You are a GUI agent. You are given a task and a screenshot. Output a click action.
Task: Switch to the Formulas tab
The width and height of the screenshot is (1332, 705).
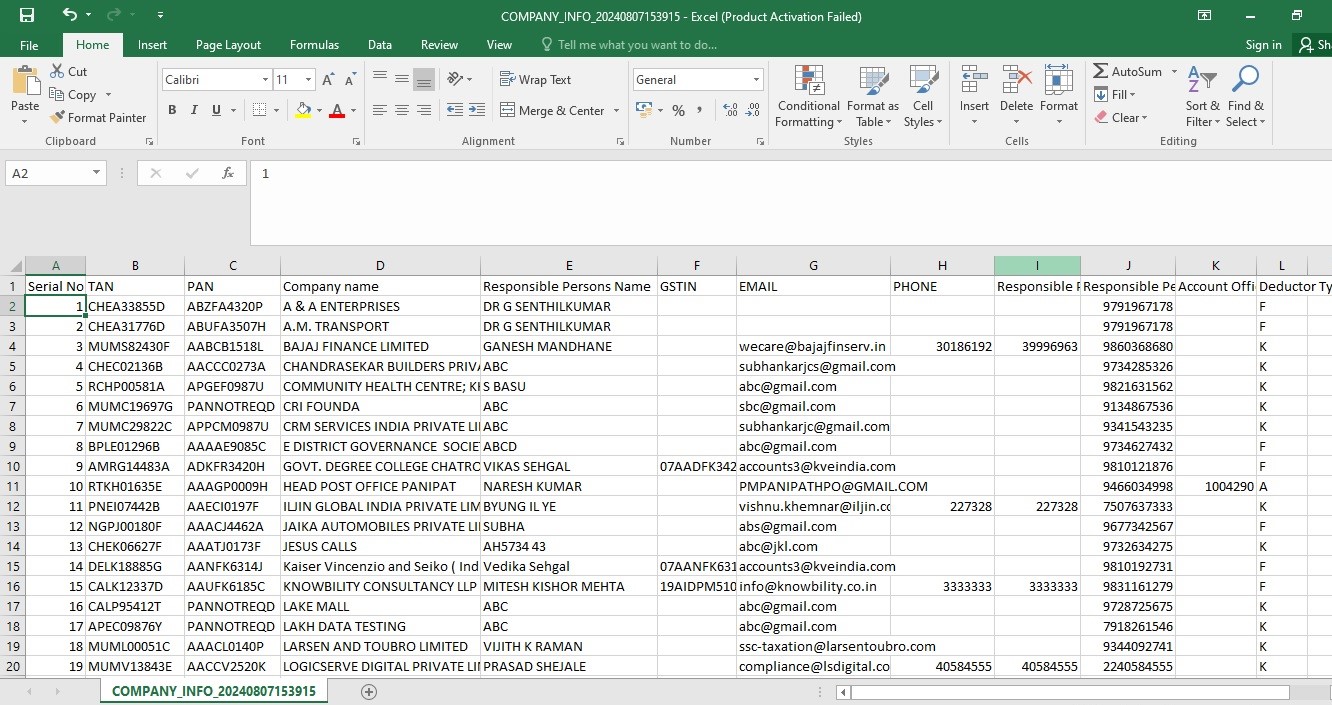click(314, 45)
